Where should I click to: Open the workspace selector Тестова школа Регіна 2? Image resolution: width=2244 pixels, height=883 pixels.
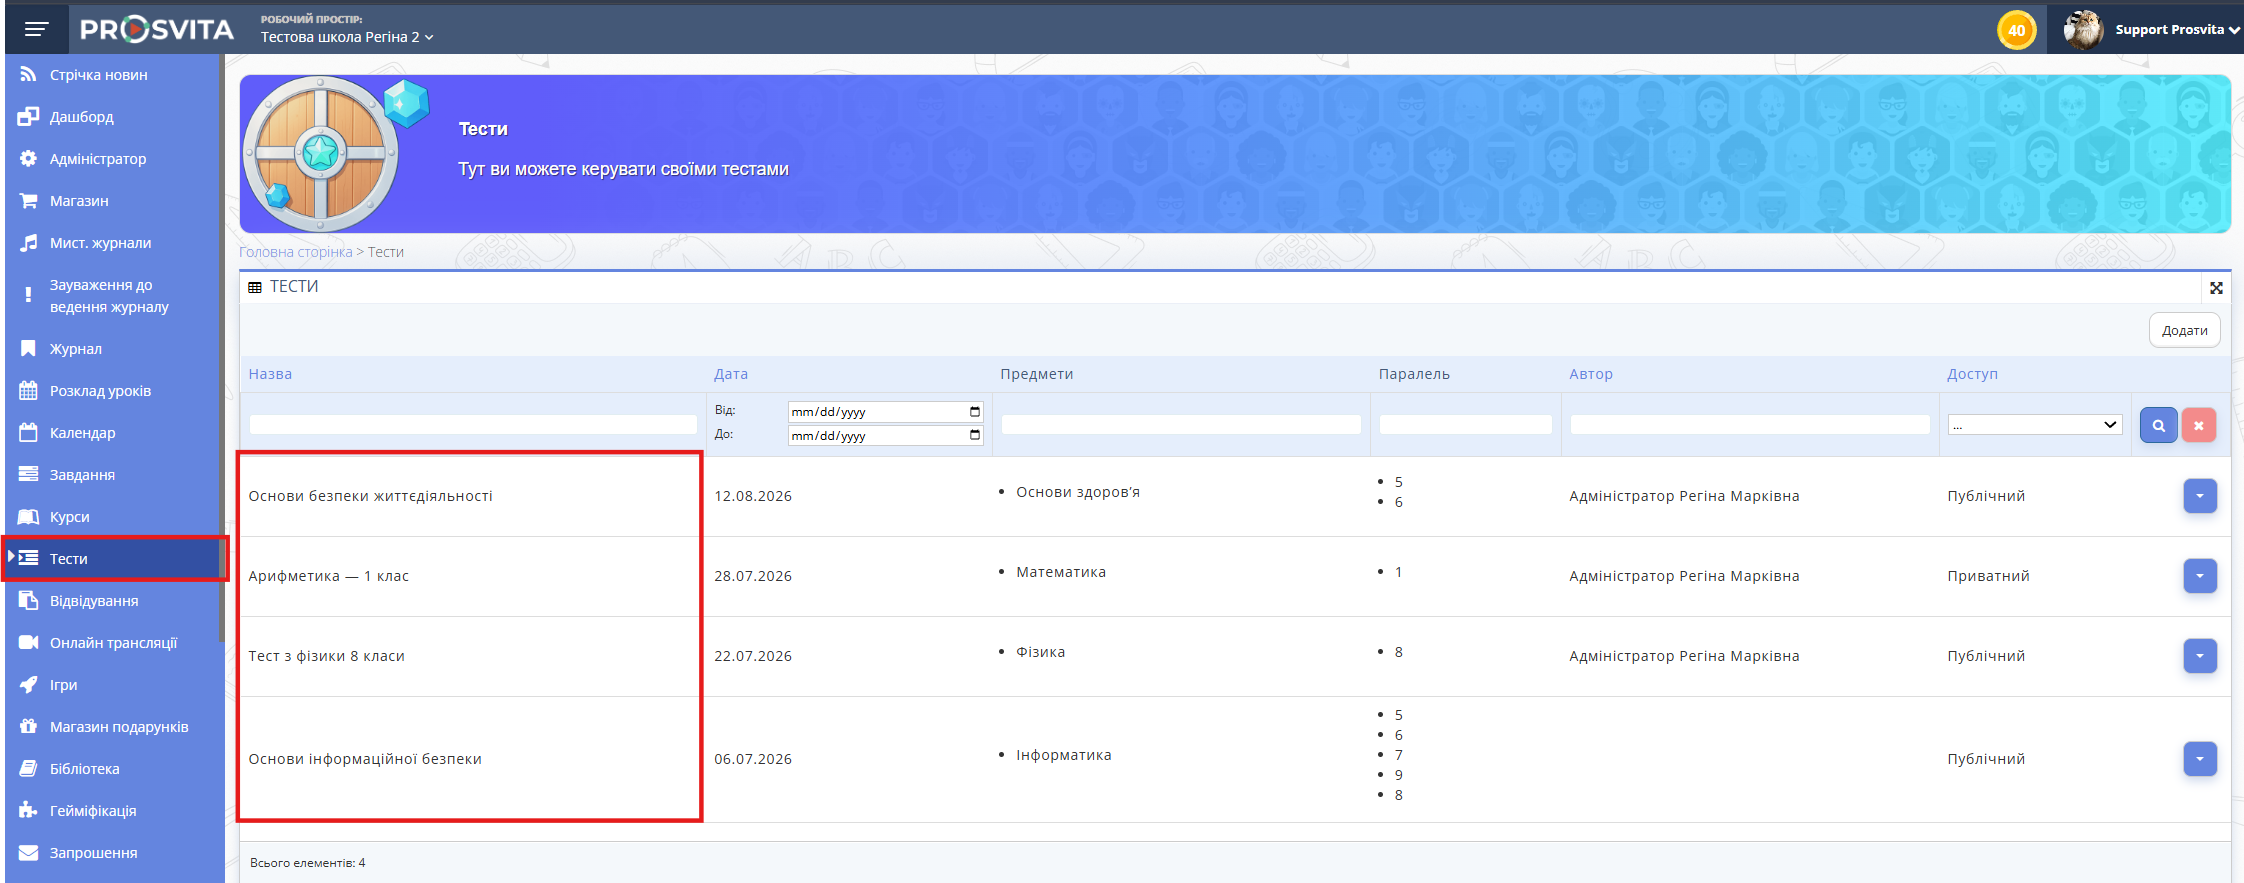[347, 37]
